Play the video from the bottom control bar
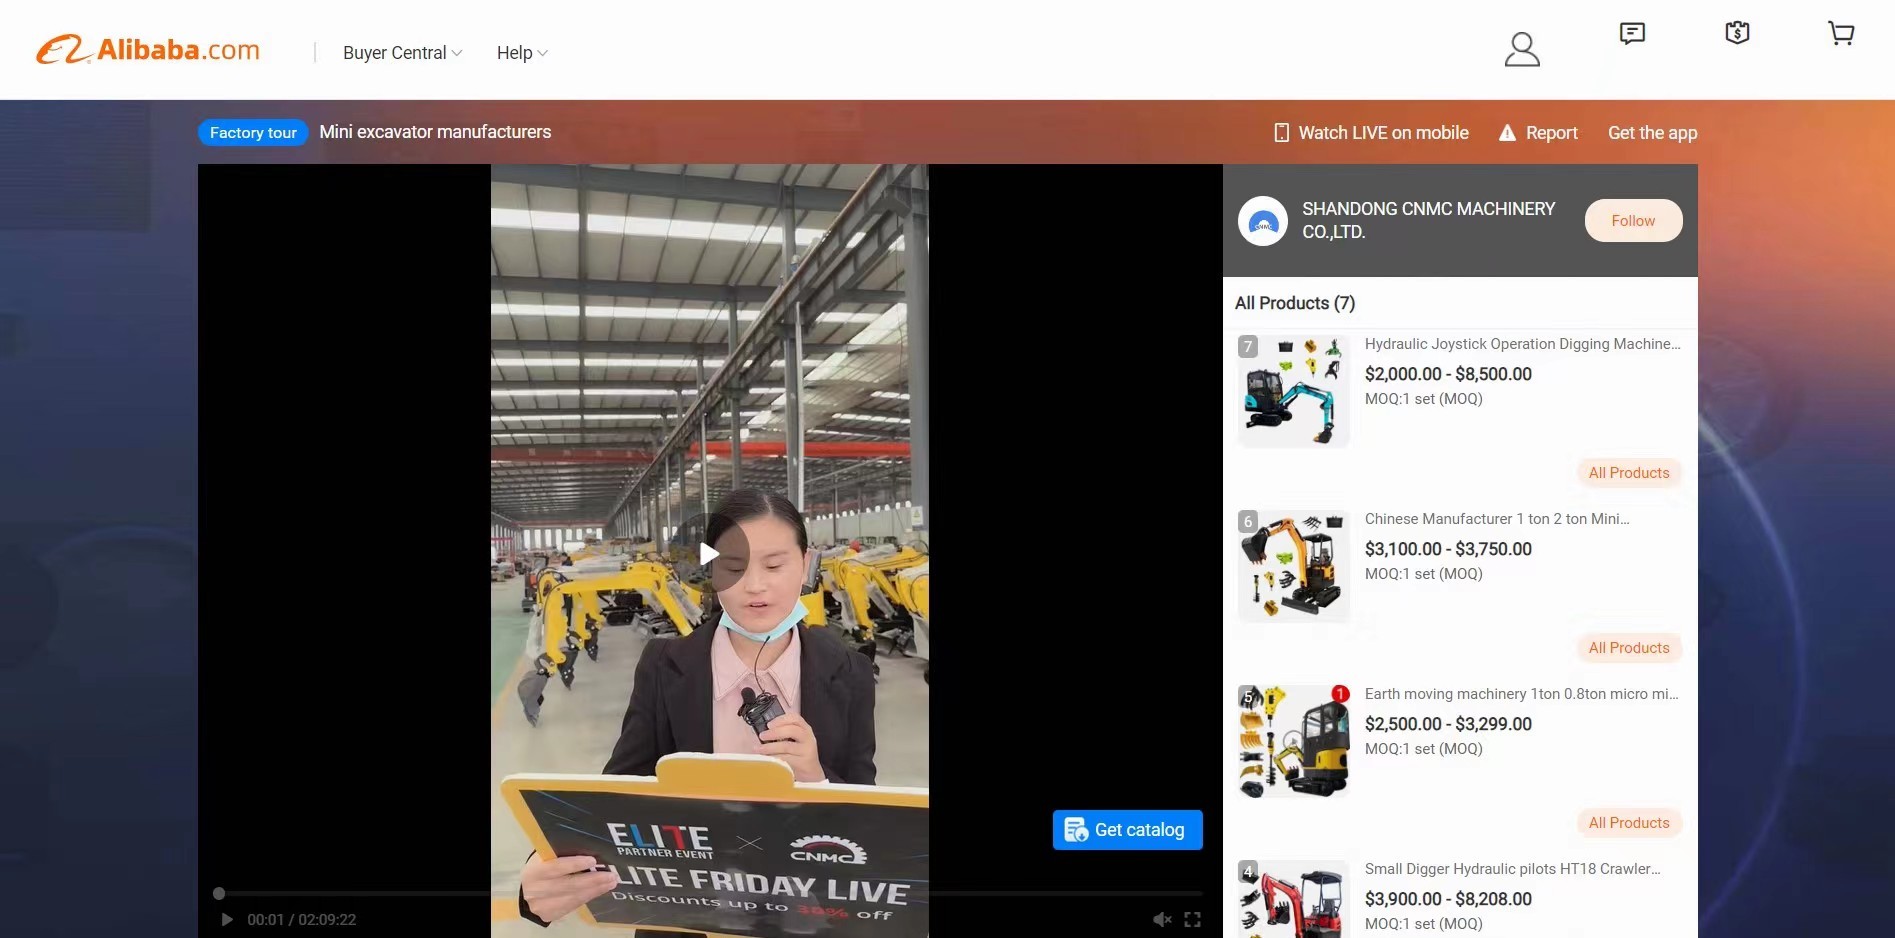 [227, 920]
